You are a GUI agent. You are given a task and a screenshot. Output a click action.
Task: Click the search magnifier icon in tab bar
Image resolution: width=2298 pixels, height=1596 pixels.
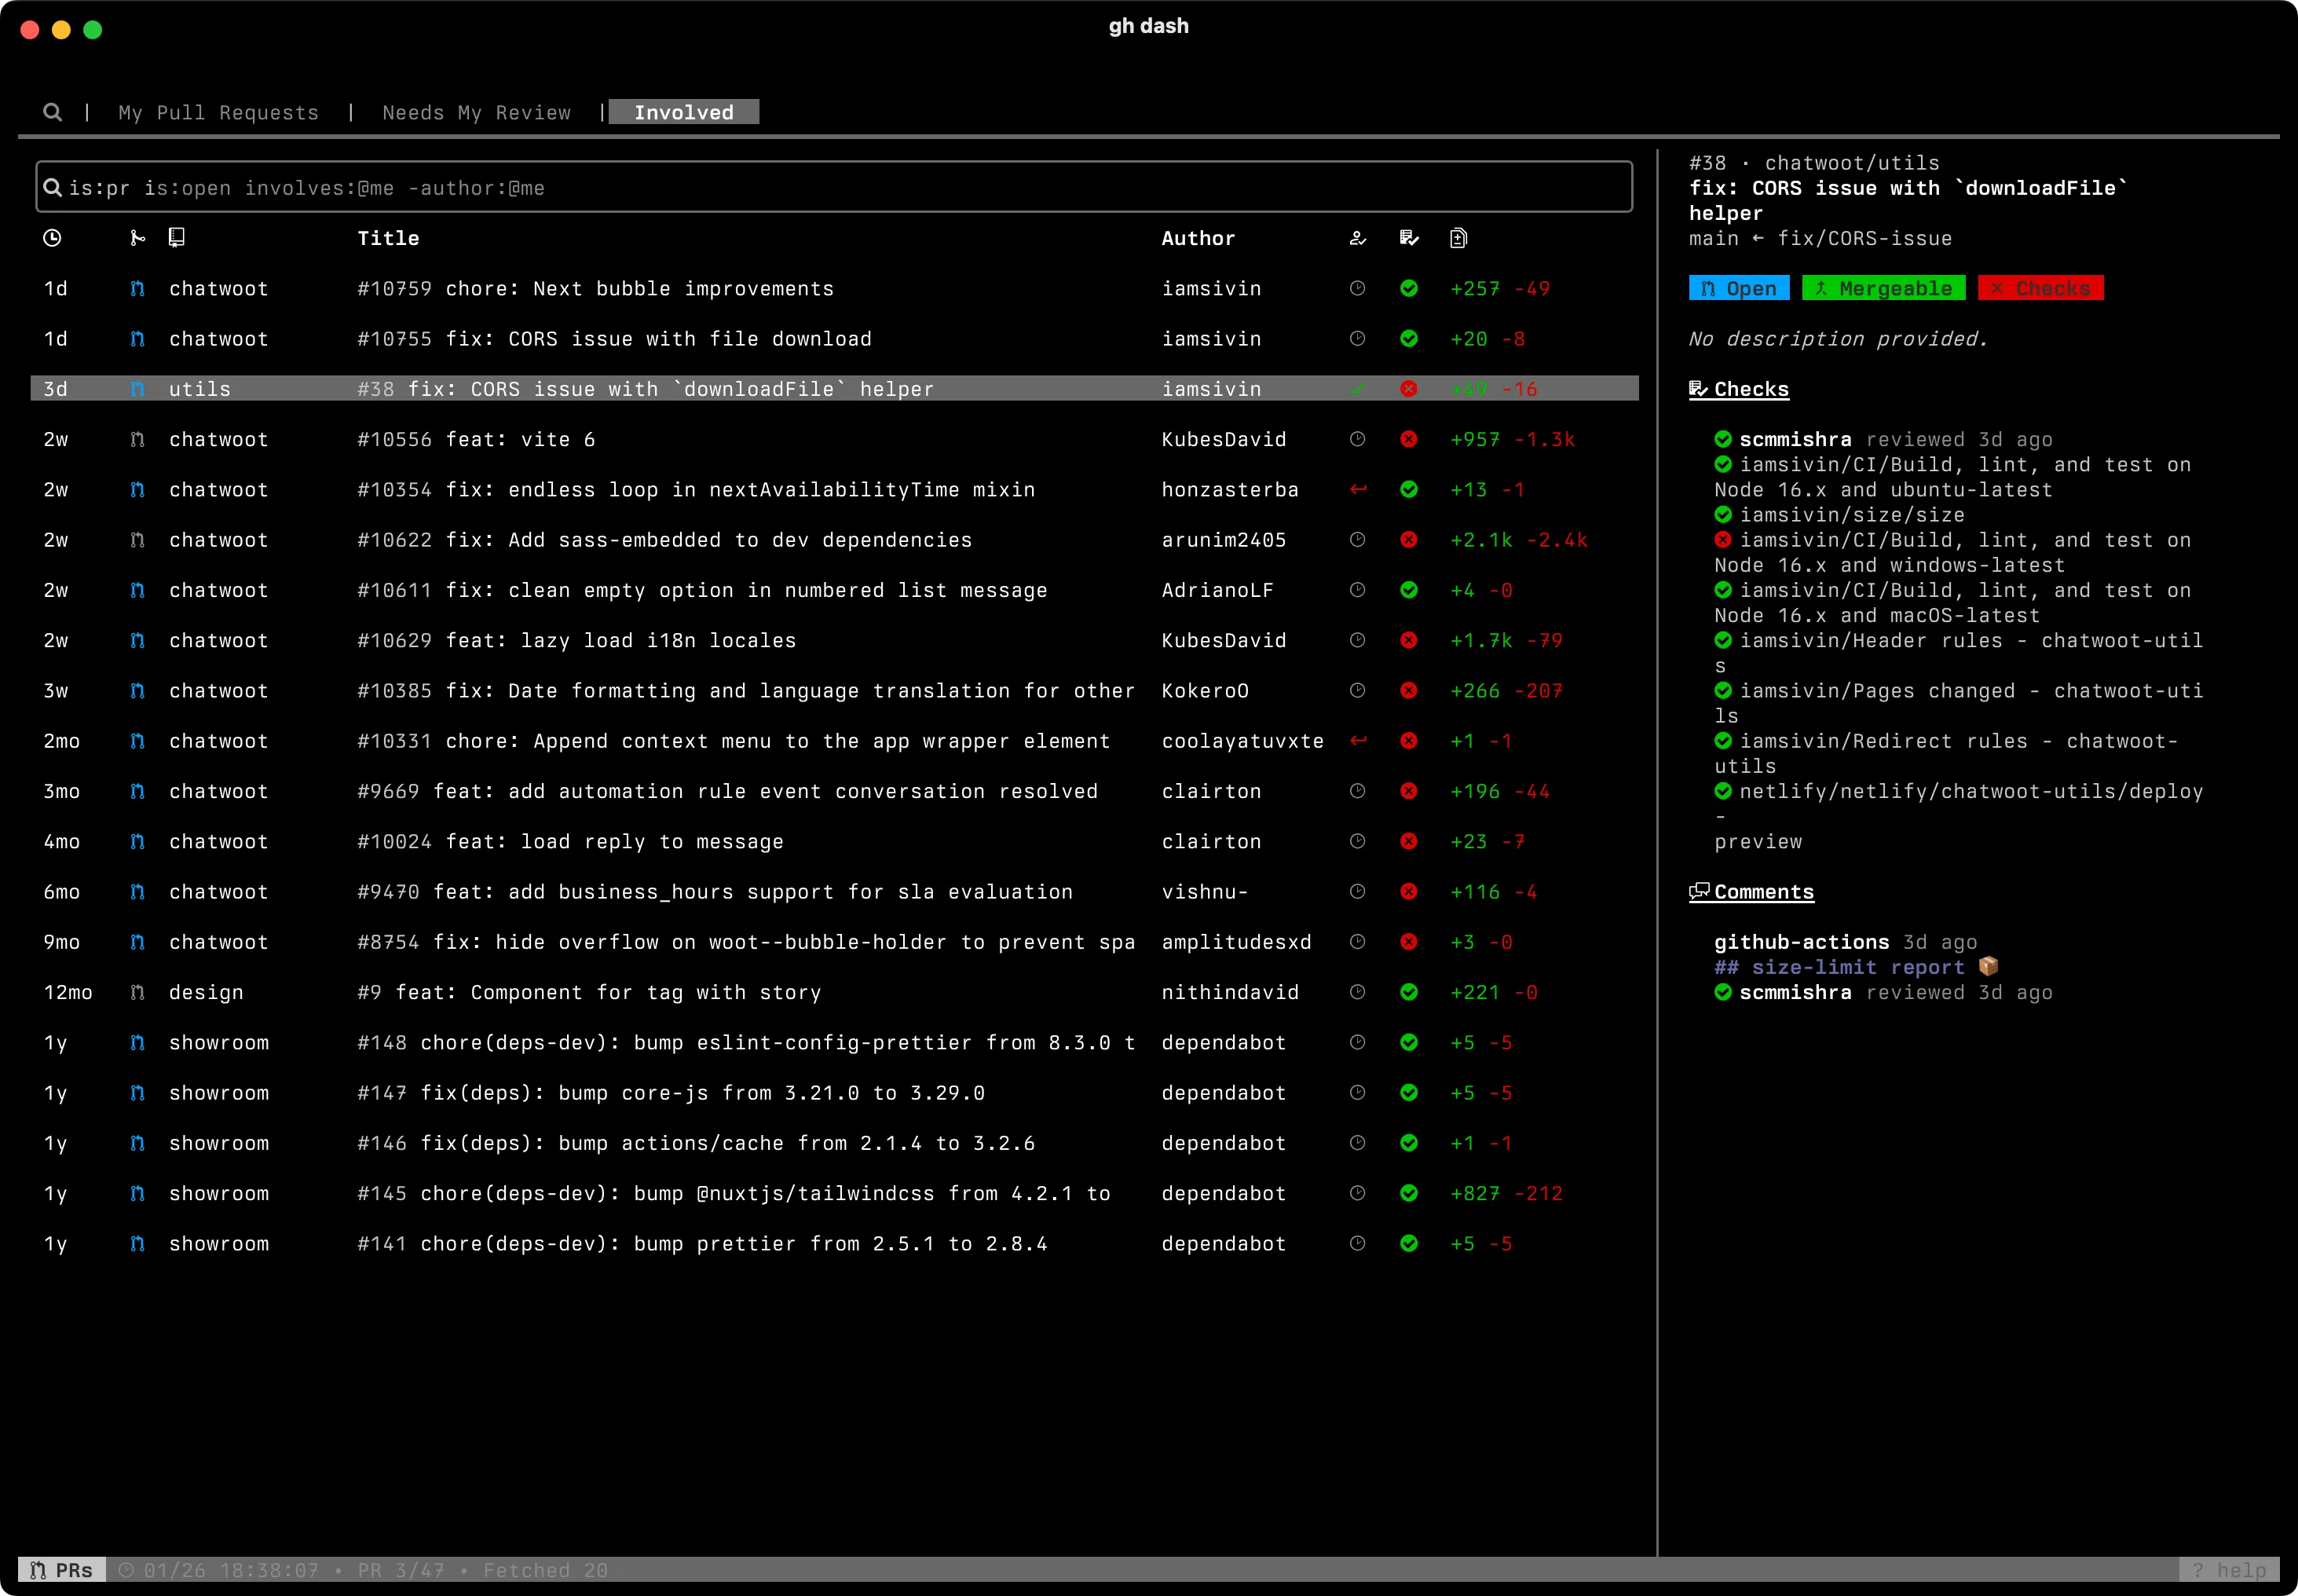(x=52, y=112)
